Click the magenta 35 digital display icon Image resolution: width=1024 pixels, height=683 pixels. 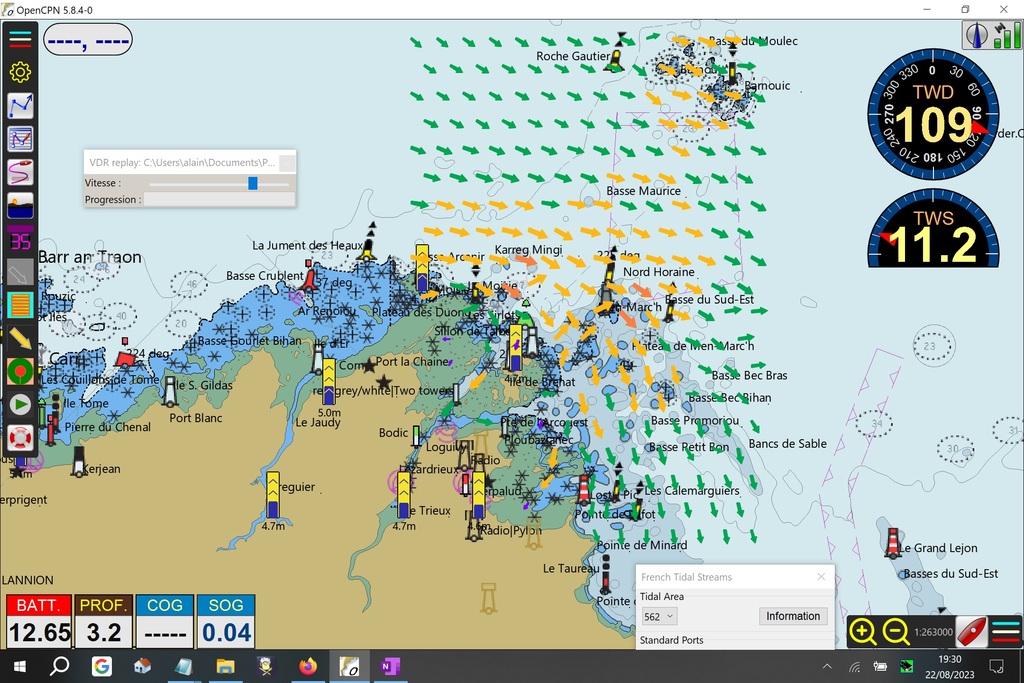[x=20, y=240]
